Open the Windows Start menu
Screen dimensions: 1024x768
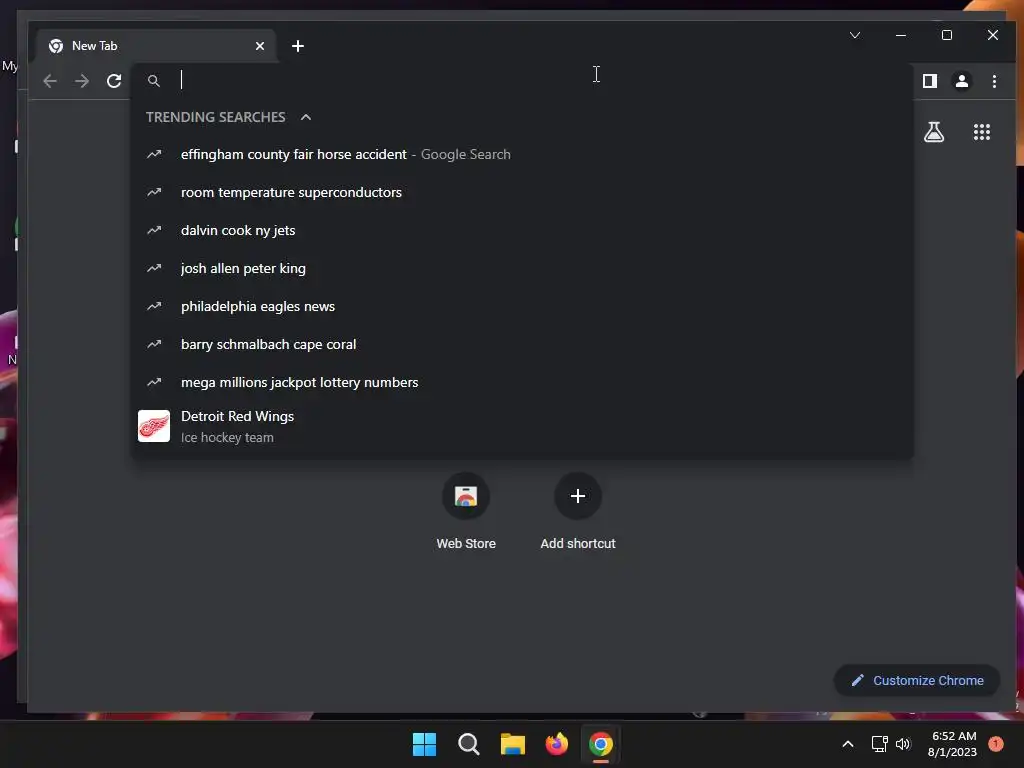coord(424,744)
